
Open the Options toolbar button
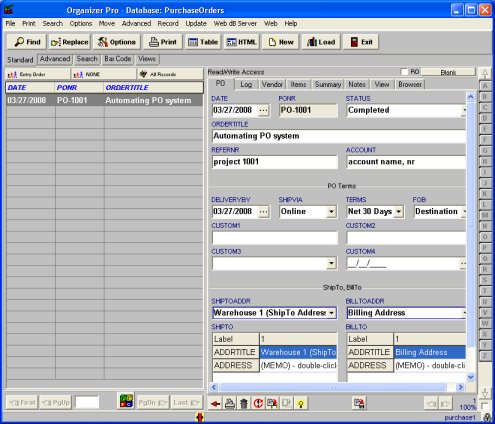(x=117, y=42)
